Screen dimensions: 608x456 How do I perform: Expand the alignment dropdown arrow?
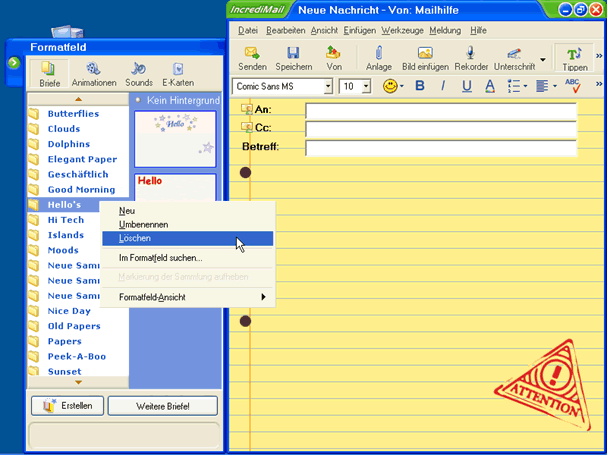(x=555, y=86)
